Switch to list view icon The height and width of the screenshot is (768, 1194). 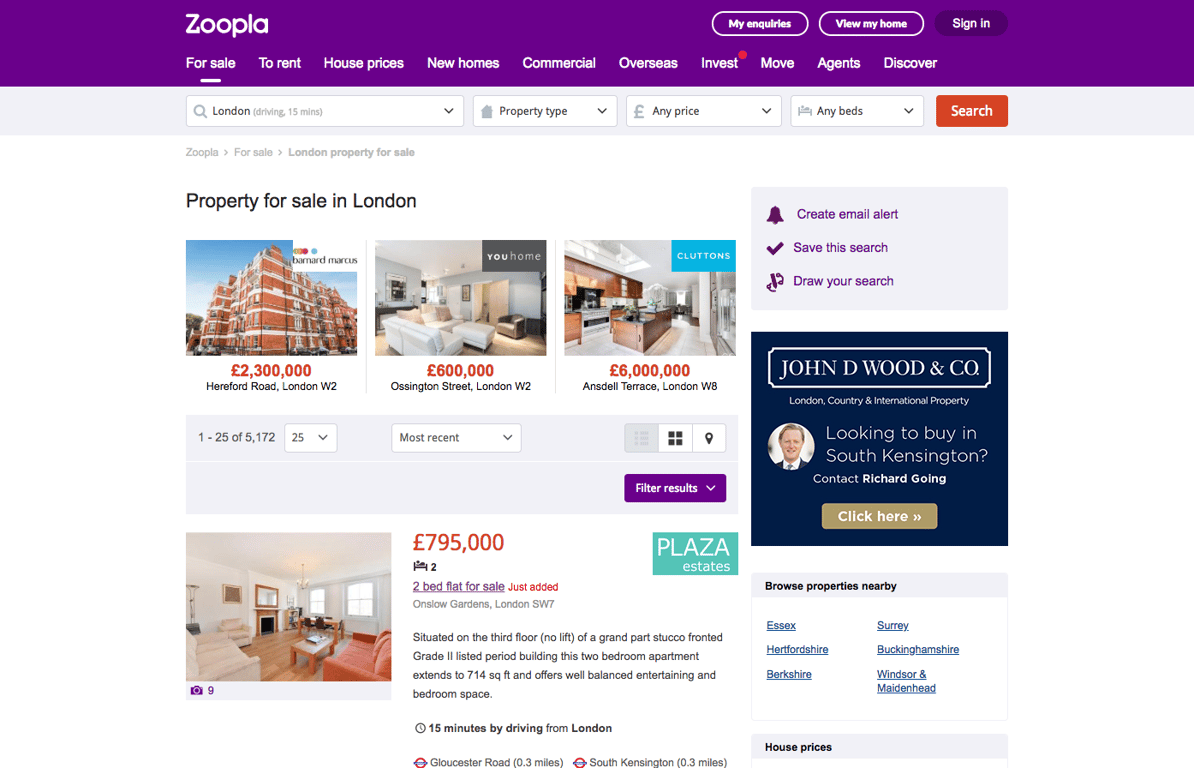[641, 438]
